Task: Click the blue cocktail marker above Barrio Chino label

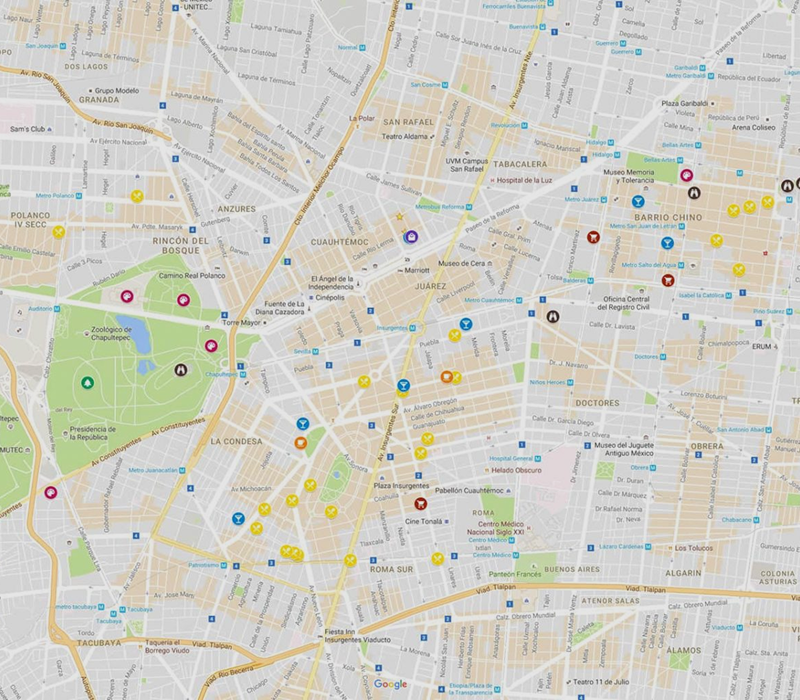Action: [x=638, y=202]
